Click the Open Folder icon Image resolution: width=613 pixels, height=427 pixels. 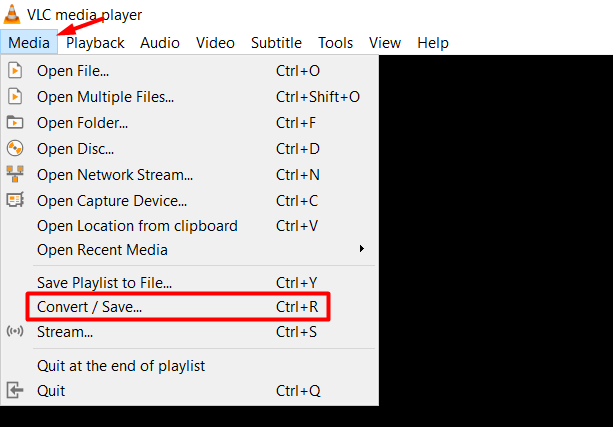[15, 123]
